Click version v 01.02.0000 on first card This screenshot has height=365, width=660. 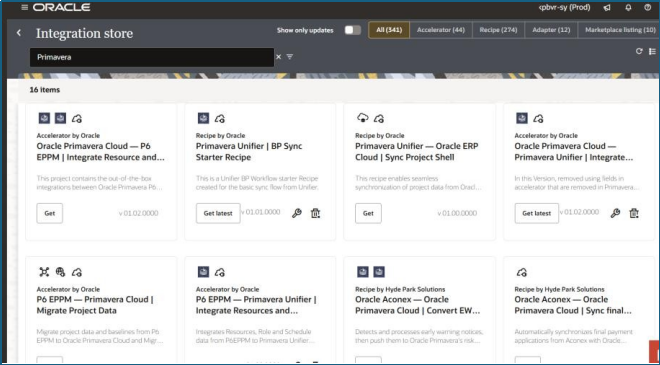tap(138, 213)
